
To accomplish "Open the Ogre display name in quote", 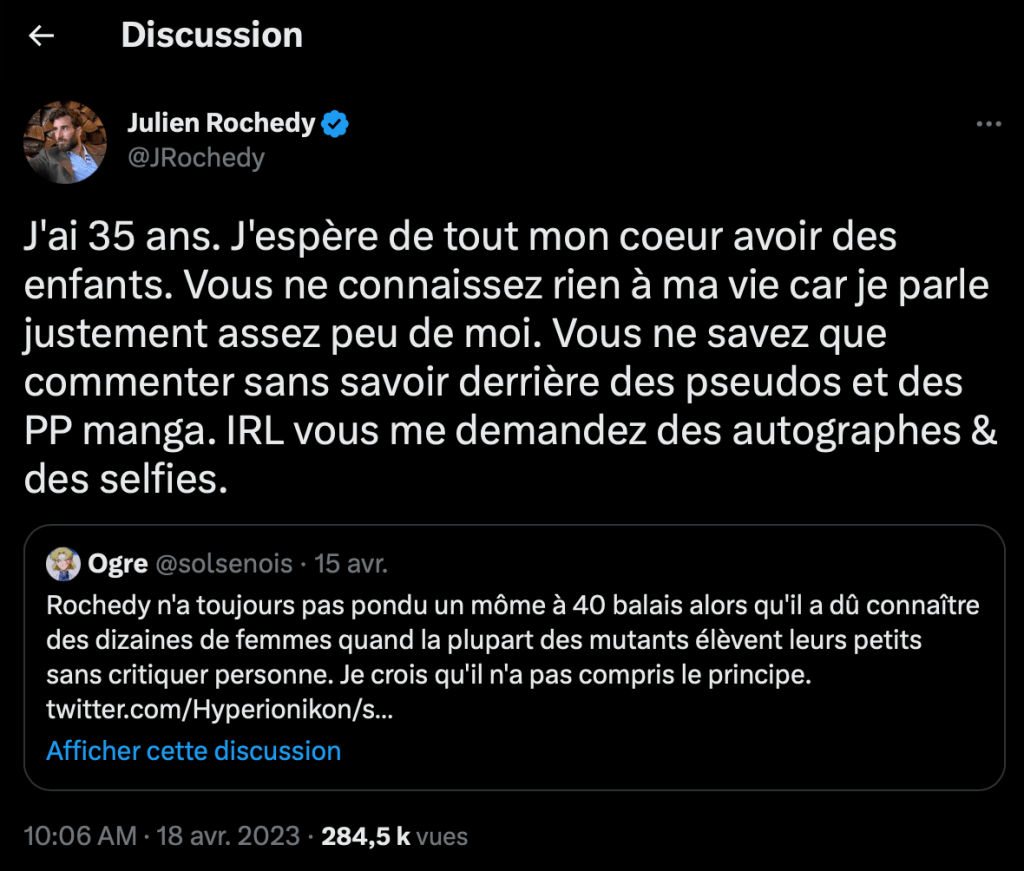I will click(118, 564).
